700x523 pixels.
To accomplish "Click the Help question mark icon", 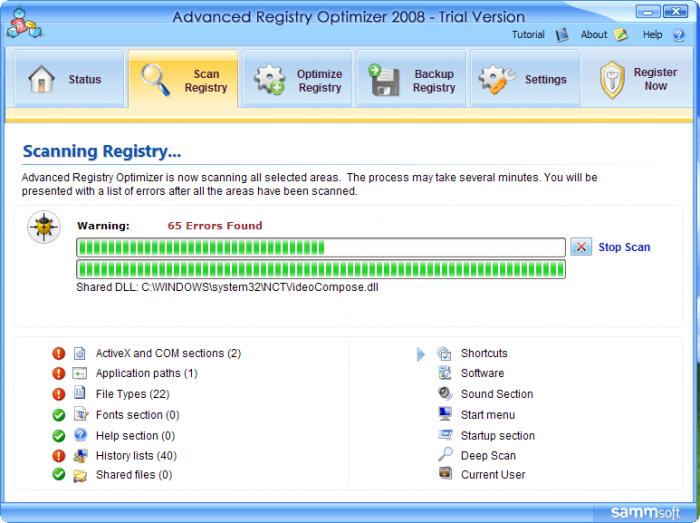I will coord(679,35).
